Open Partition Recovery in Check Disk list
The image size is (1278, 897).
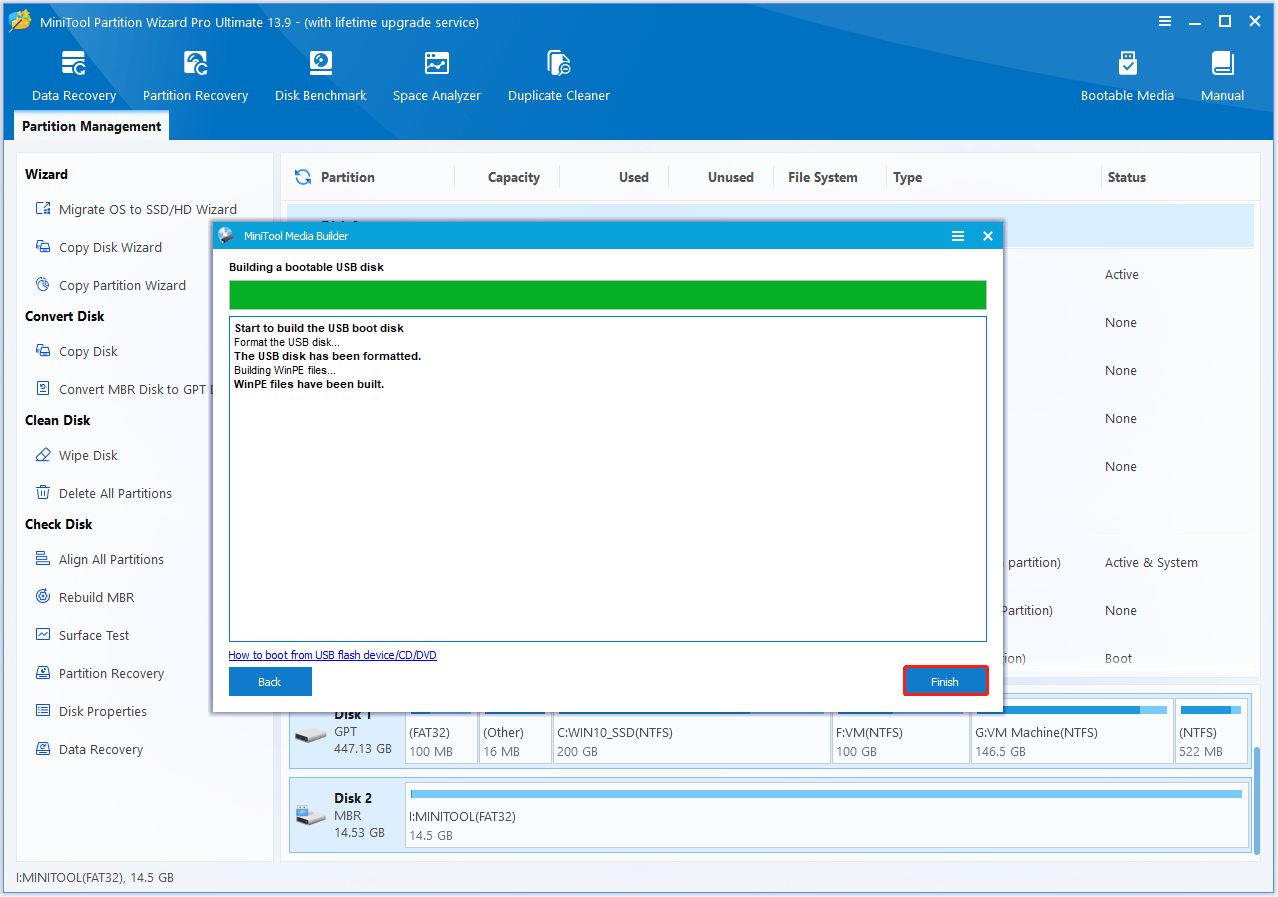click(x=99, y=673)
